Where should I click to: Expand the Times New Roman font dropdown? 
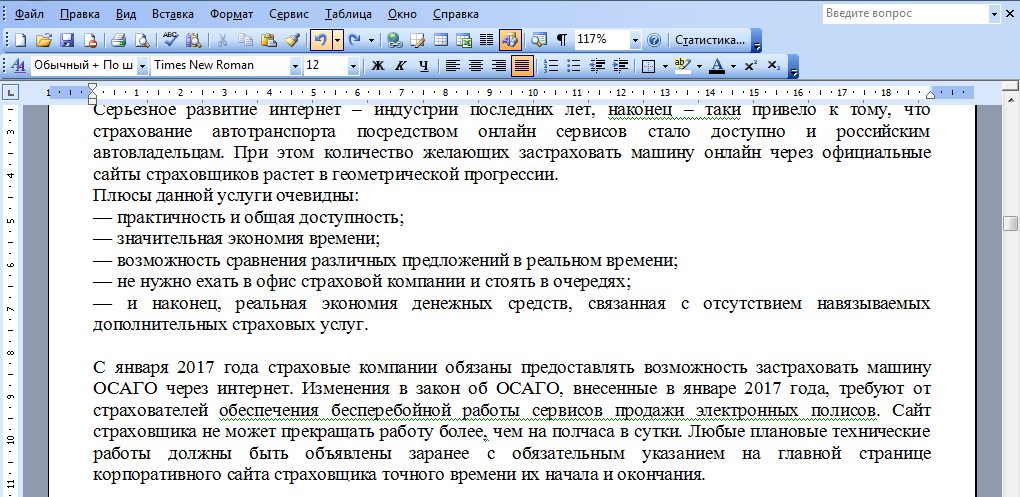tap(295, 66)
